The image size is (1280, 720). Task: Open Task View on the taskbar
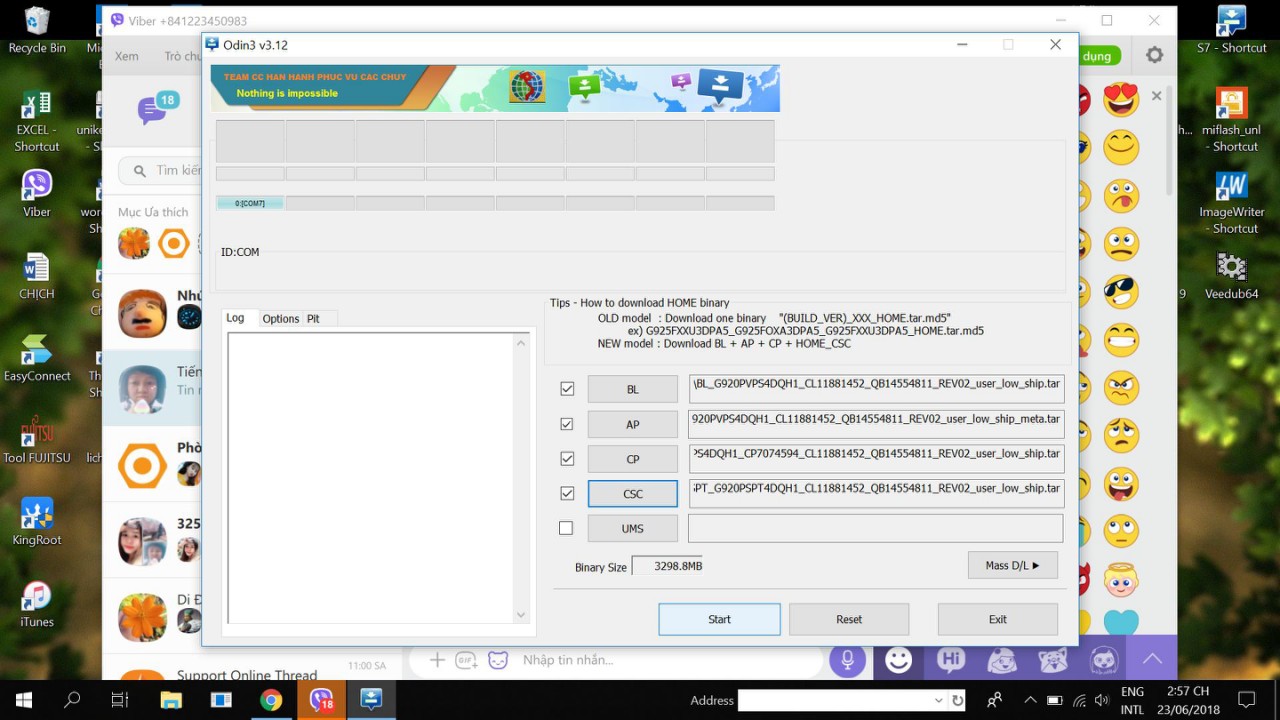point(120,700)
